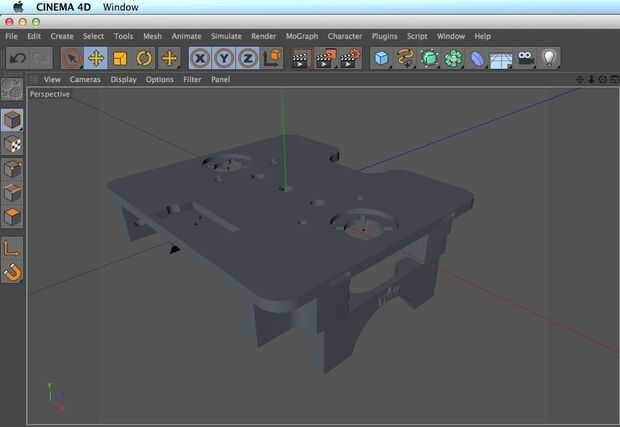Viewport: 620px width, 427px height.
Task: Open the Render menu
Action: [264, 36]
